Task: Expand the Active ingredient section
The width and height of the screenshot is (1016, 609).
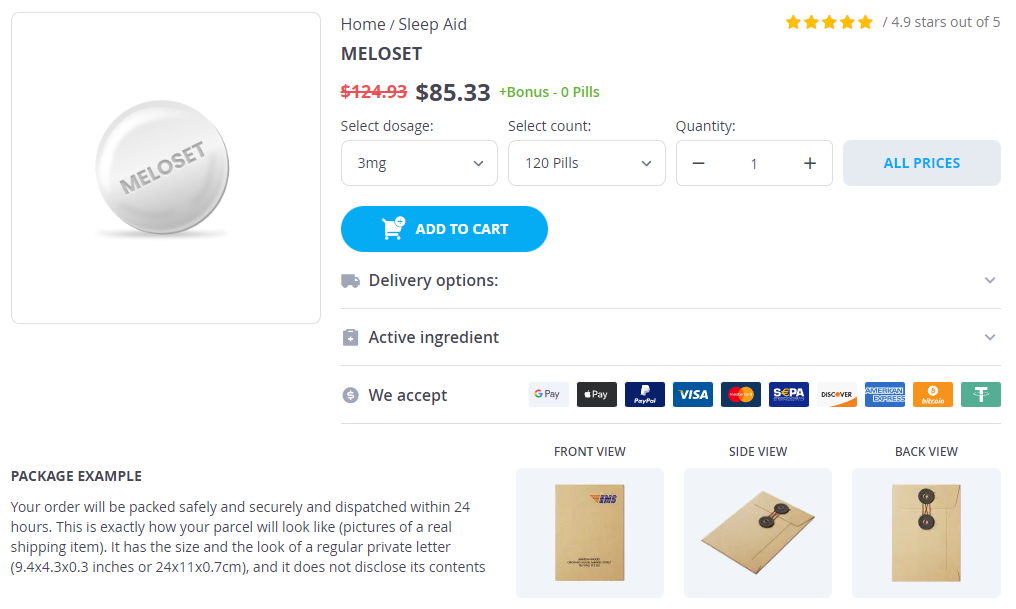Action: [670, 337]
